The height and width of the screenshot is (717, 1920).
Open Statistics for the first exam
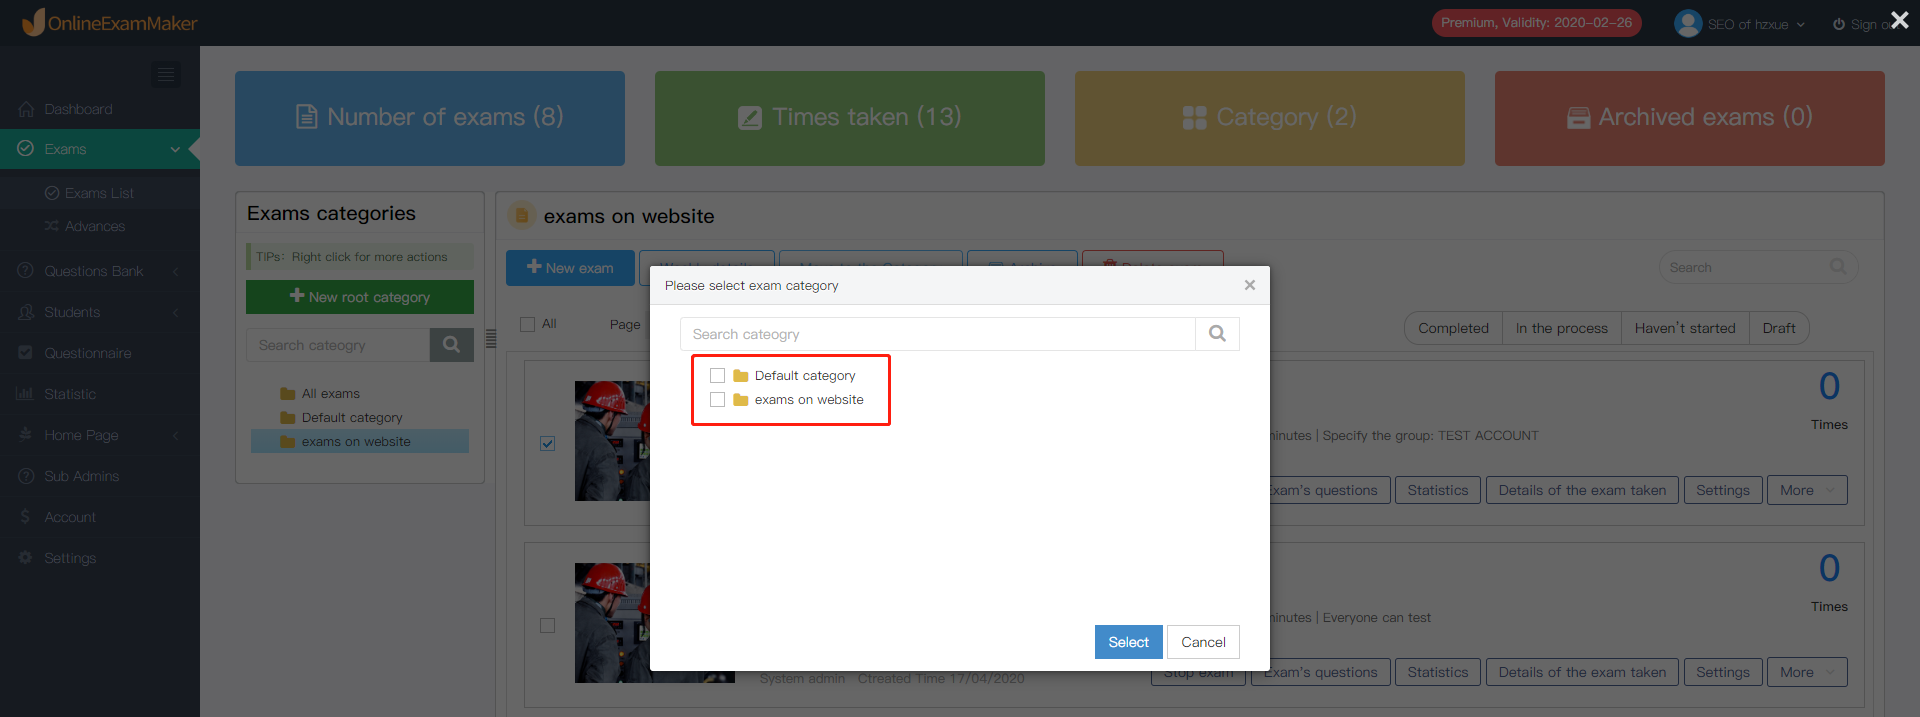1438,490
